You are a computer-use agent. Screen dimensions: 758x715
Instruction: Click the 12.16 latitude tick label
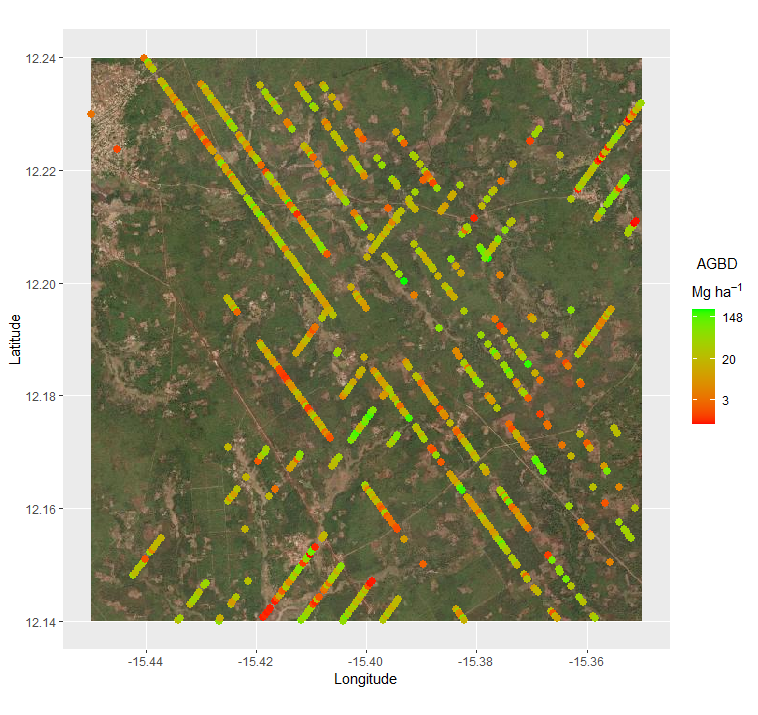tap(40, 509)
